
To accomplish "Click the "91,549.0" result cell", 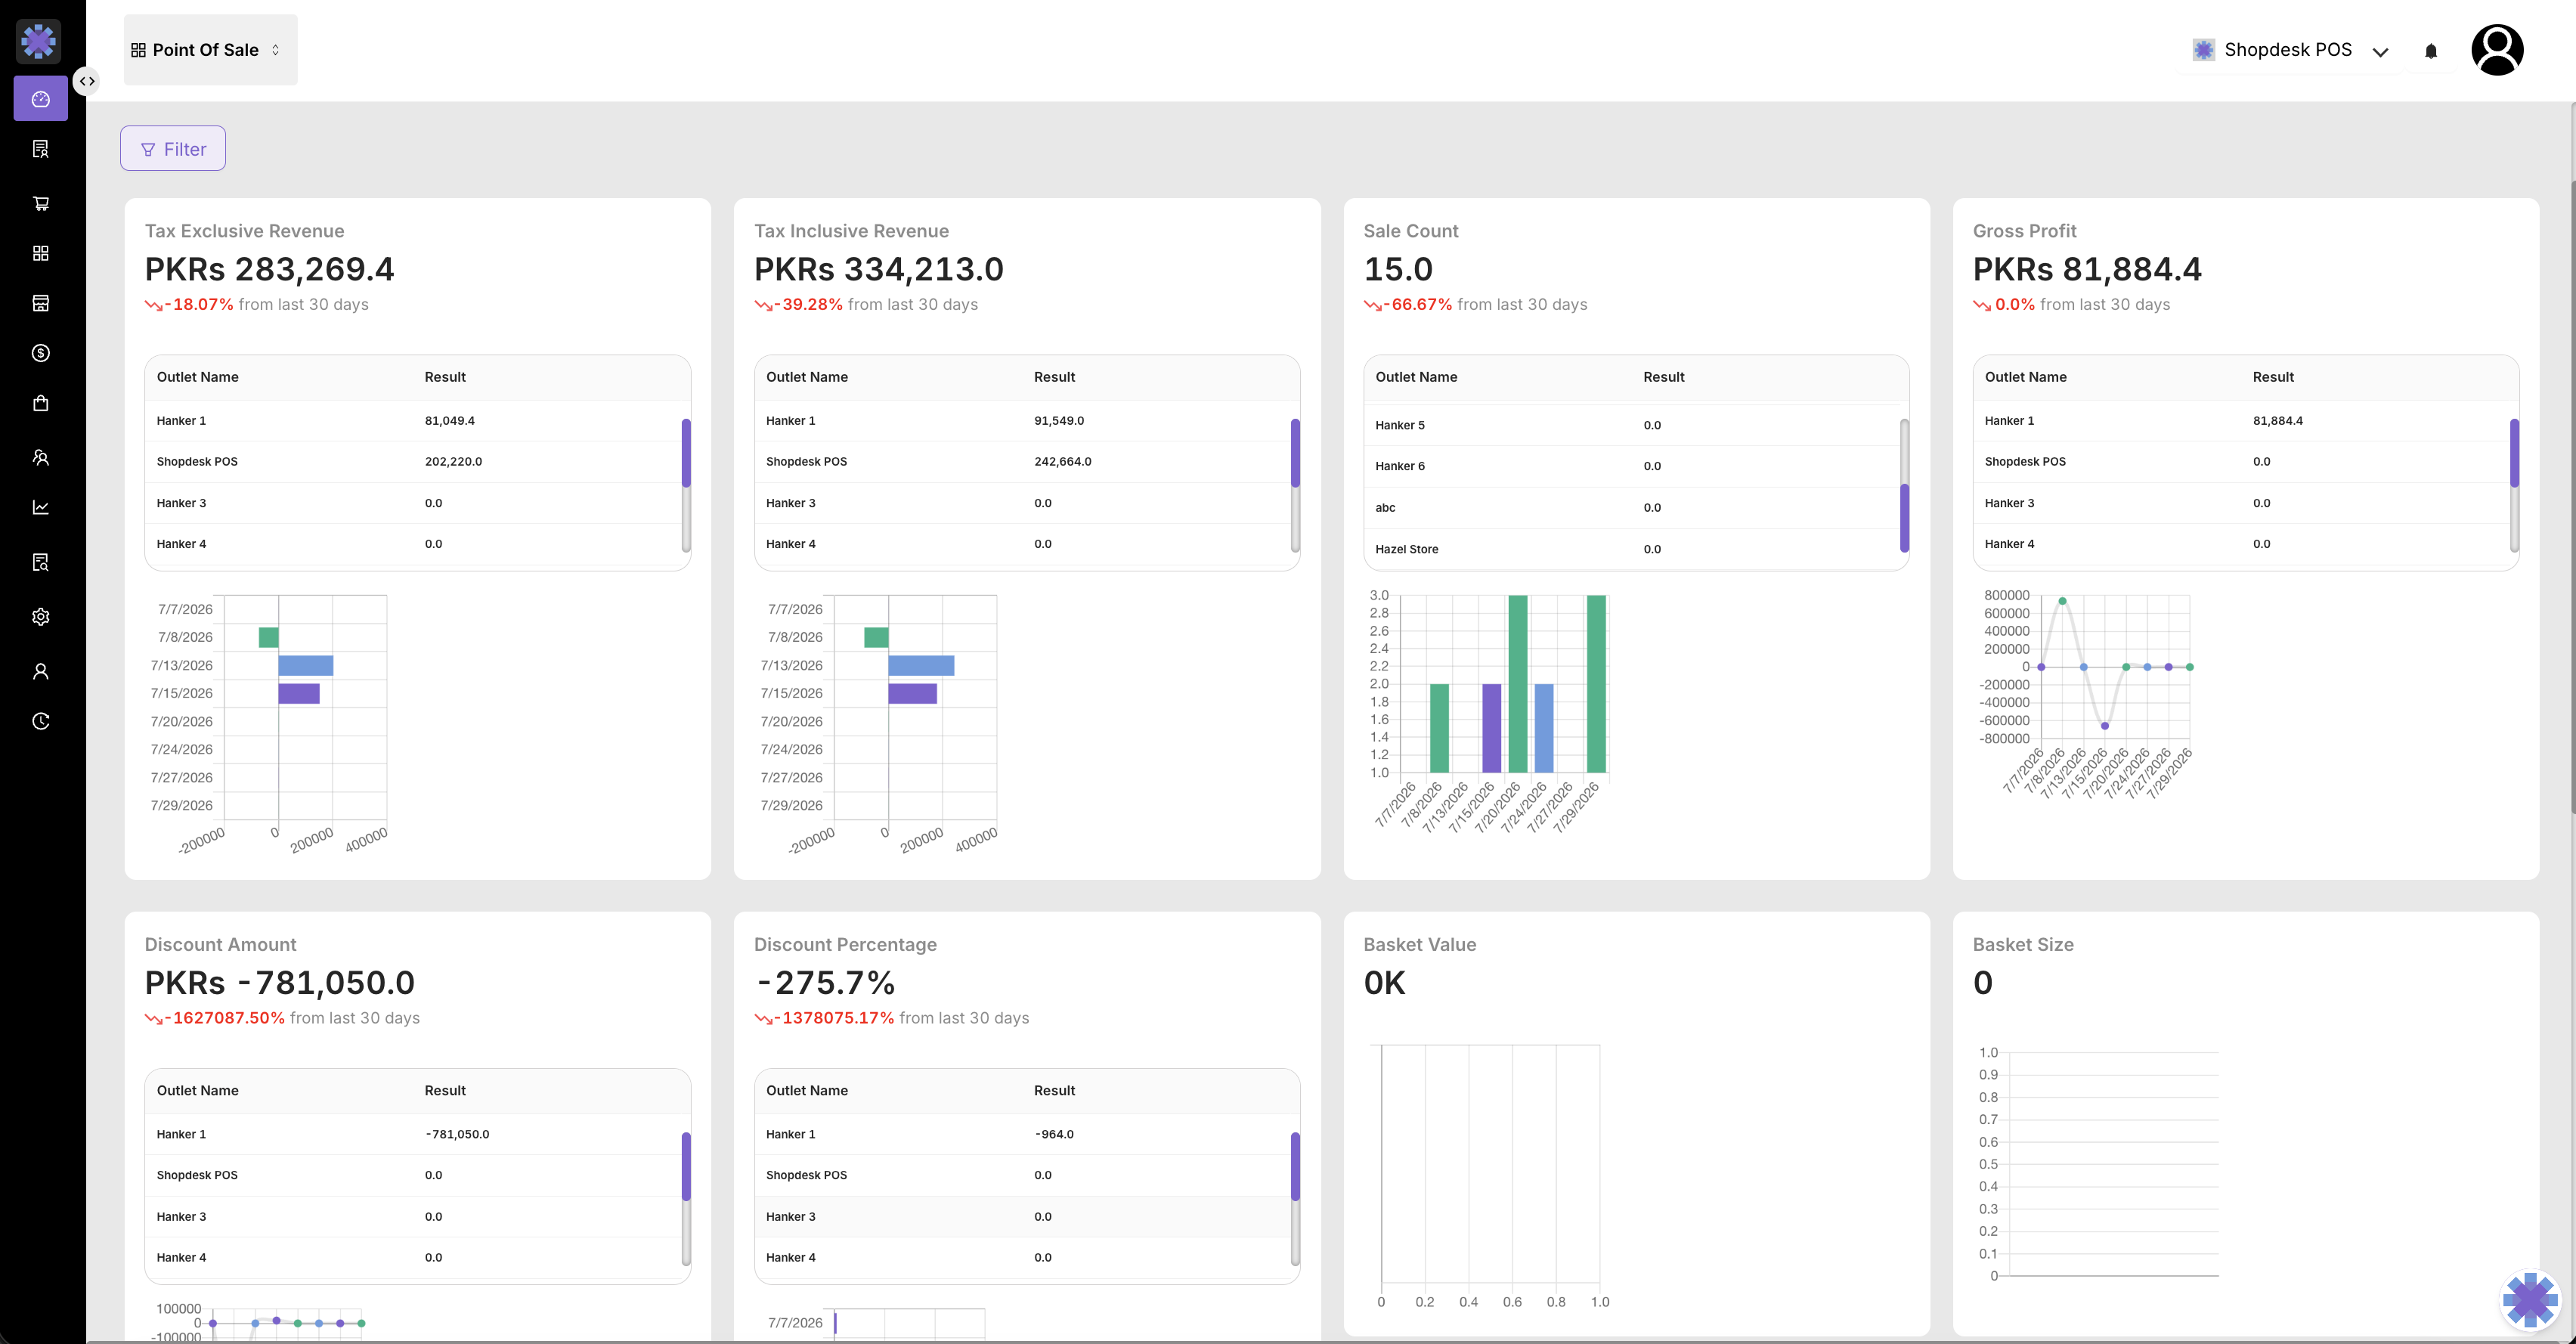I will [x=1059, y=421].
